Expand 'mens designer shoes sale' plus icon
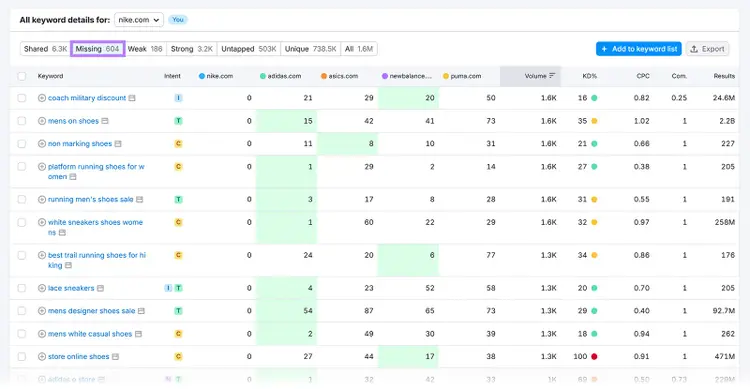This screenshot has height=389, width=750. [x=42, y=311]
